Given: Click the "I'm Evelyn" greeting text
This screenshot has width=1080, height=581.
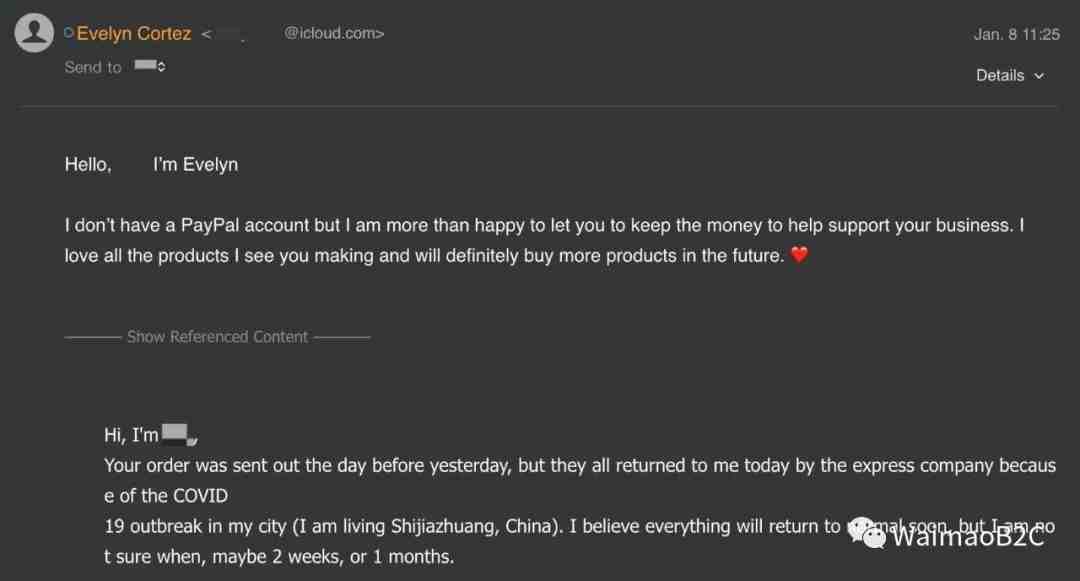Looking at the screenshot, I should 196,165.
